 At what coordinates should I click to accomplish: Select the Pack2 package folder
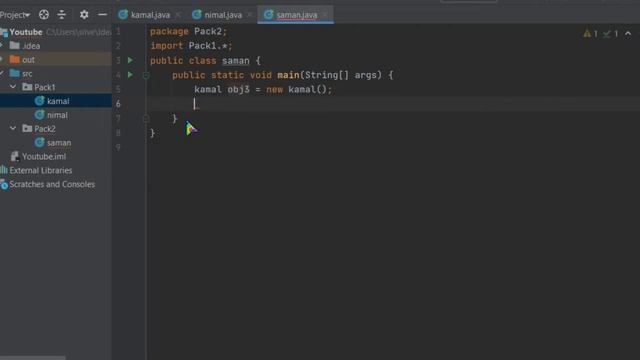point(44,129)
